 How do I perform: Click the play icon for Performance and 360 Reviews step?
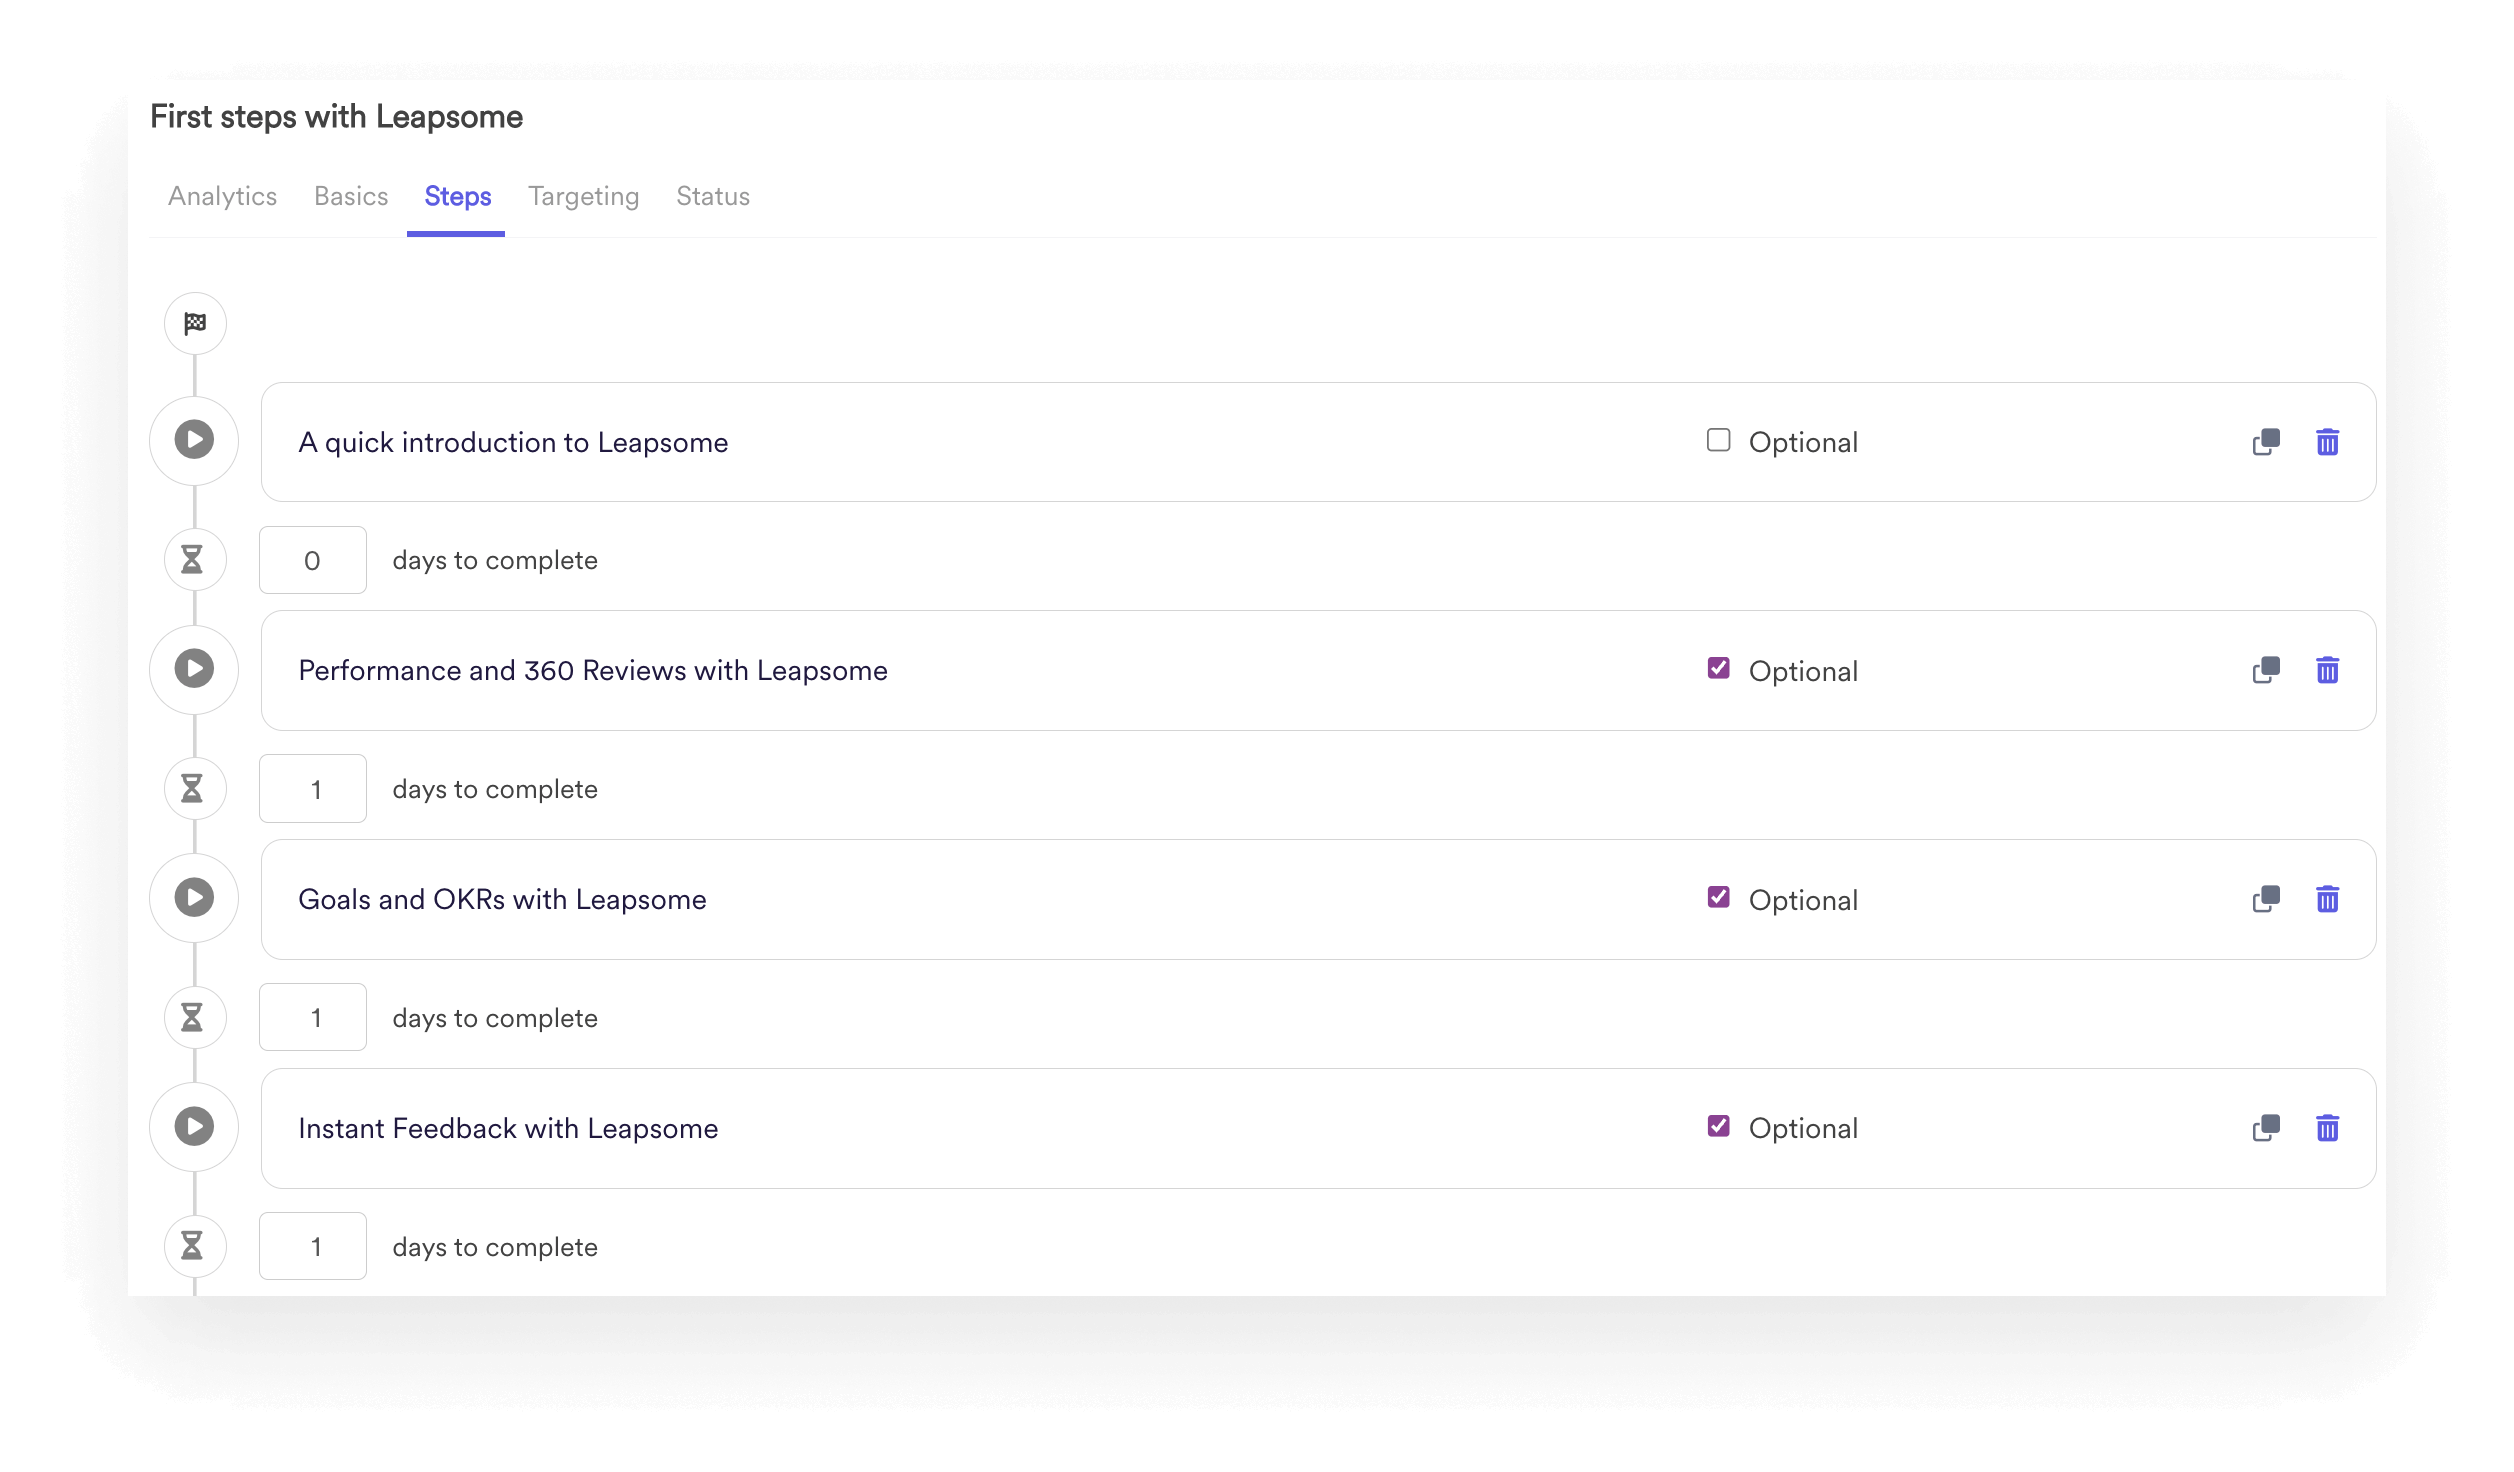(x=196, y=669)
